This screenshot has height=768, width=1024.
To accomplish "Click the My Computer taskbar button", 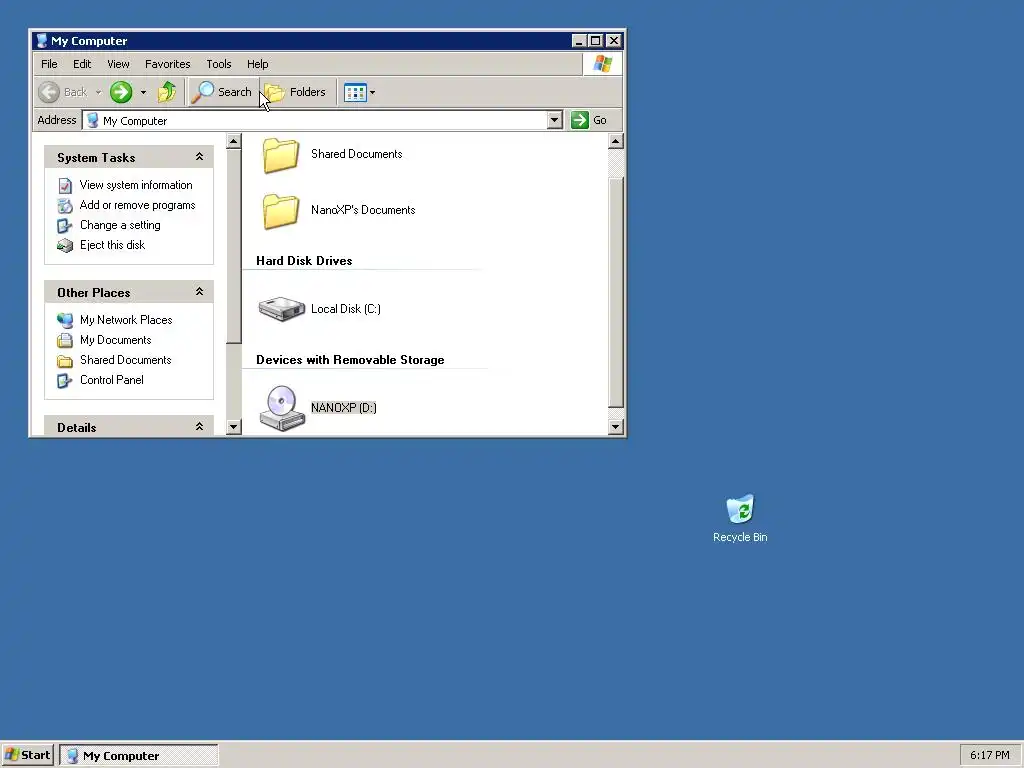I will (x=139, y=756).
